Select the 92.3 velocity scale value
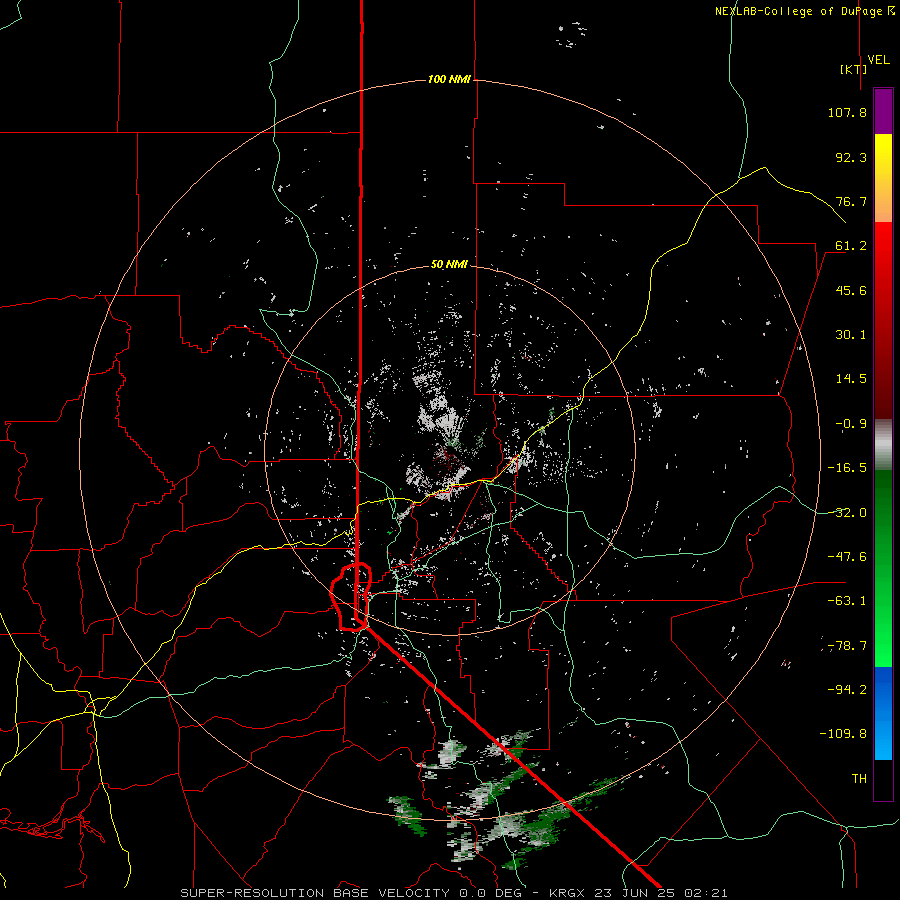Viewport: 900px width, 900px height. point(851,157)
